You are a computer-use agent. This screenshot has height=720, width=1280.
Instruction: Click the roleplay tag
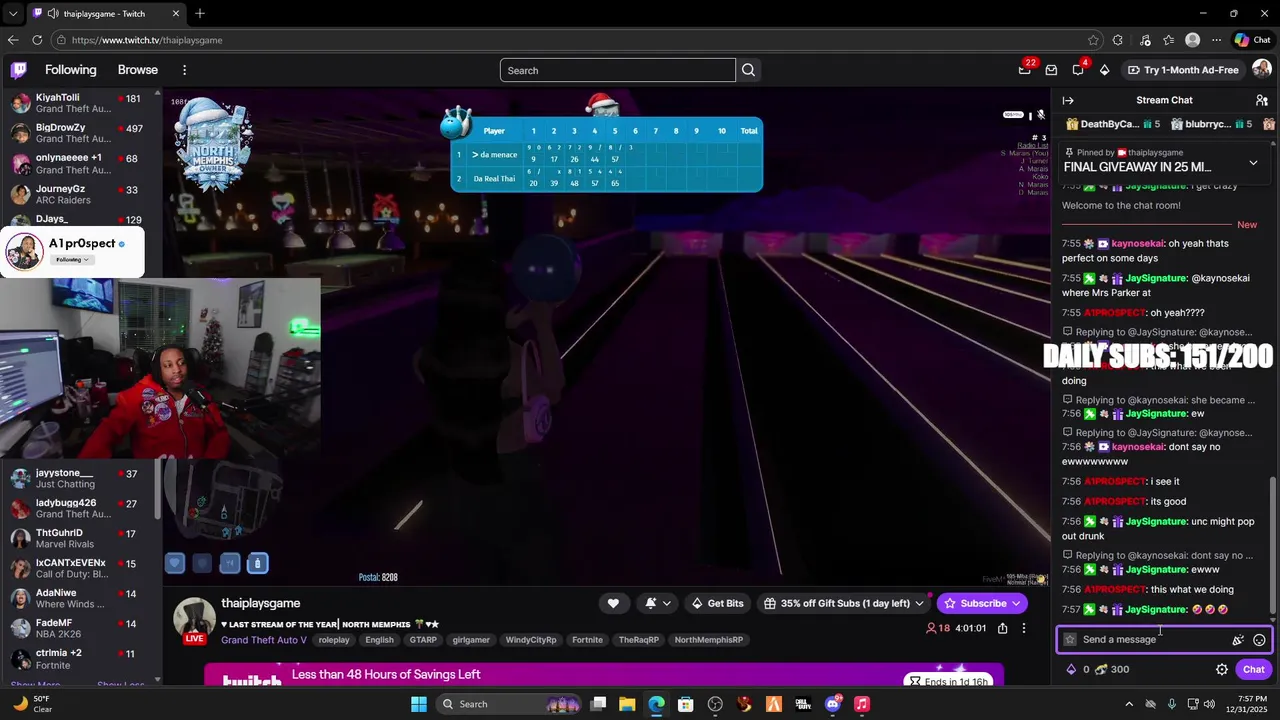coord(334,640)
